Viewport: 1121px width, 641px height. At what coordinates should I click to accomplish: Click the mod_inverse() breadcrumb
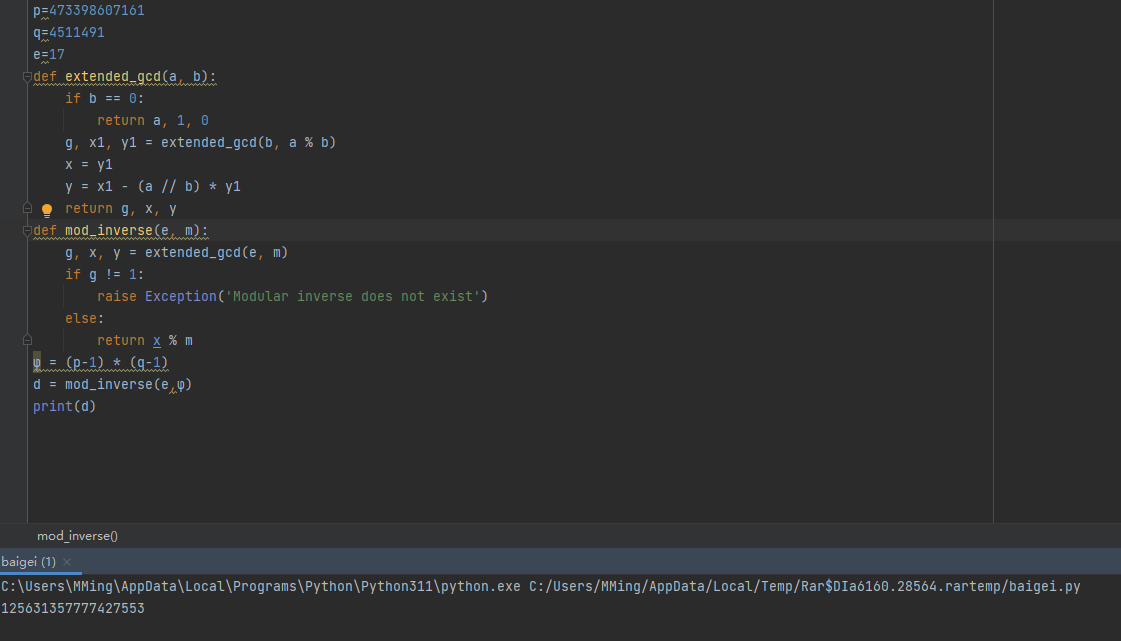[x=77, y=536]
